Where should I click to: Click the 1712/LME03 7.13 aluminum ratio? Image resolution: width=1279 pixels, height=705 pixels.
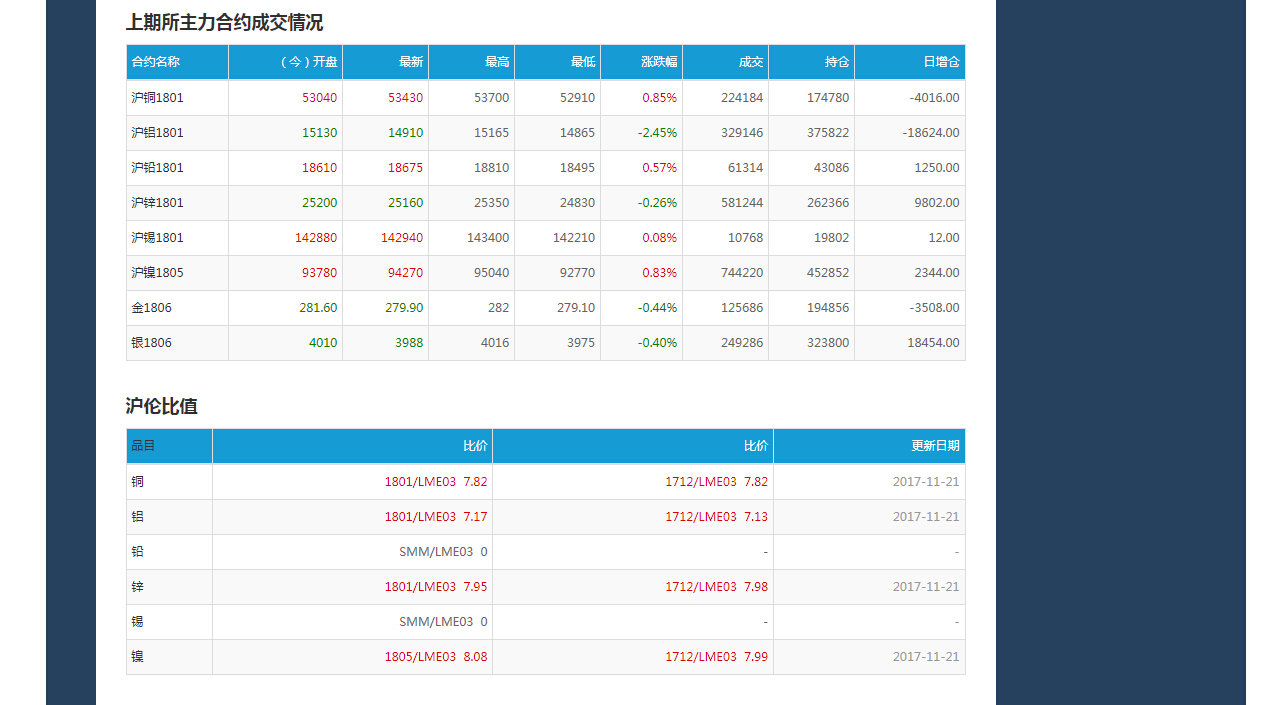coord(716,517)
